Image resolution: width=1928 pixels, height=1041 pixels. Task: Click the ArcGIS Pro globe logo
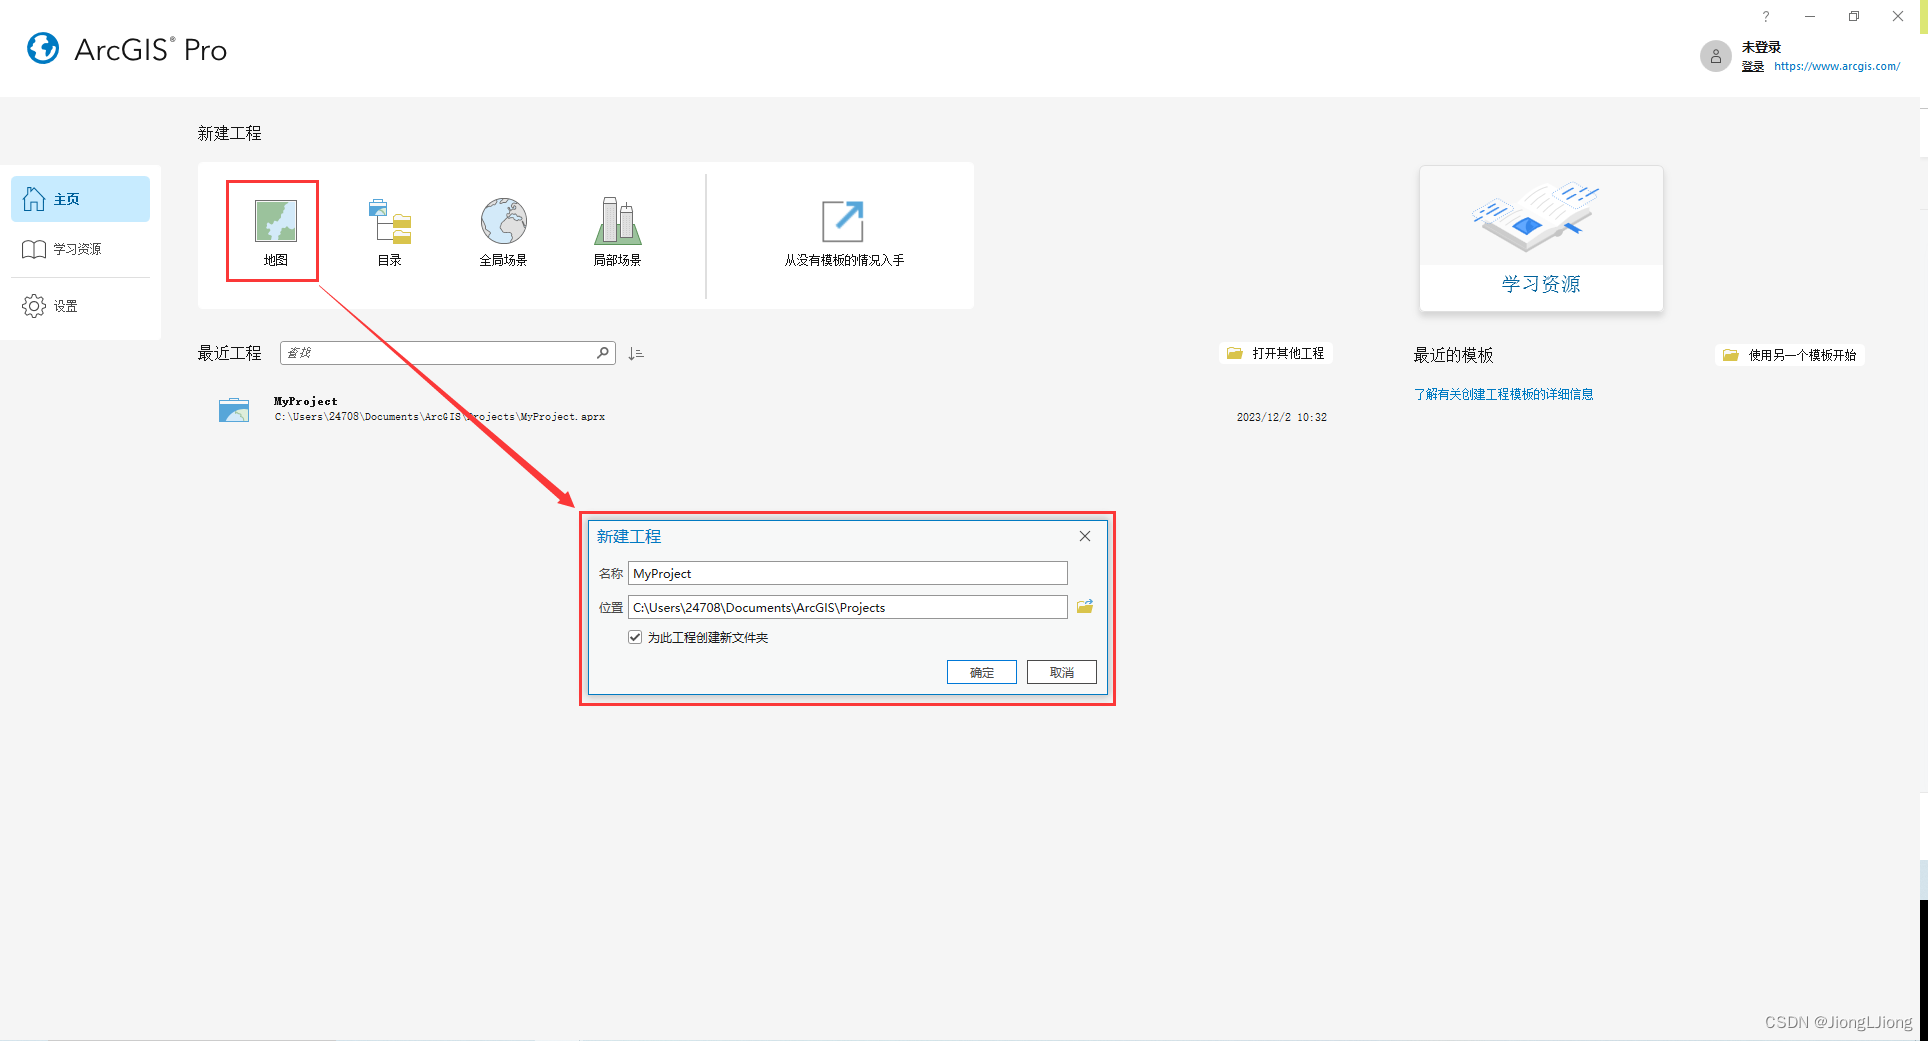43,48
